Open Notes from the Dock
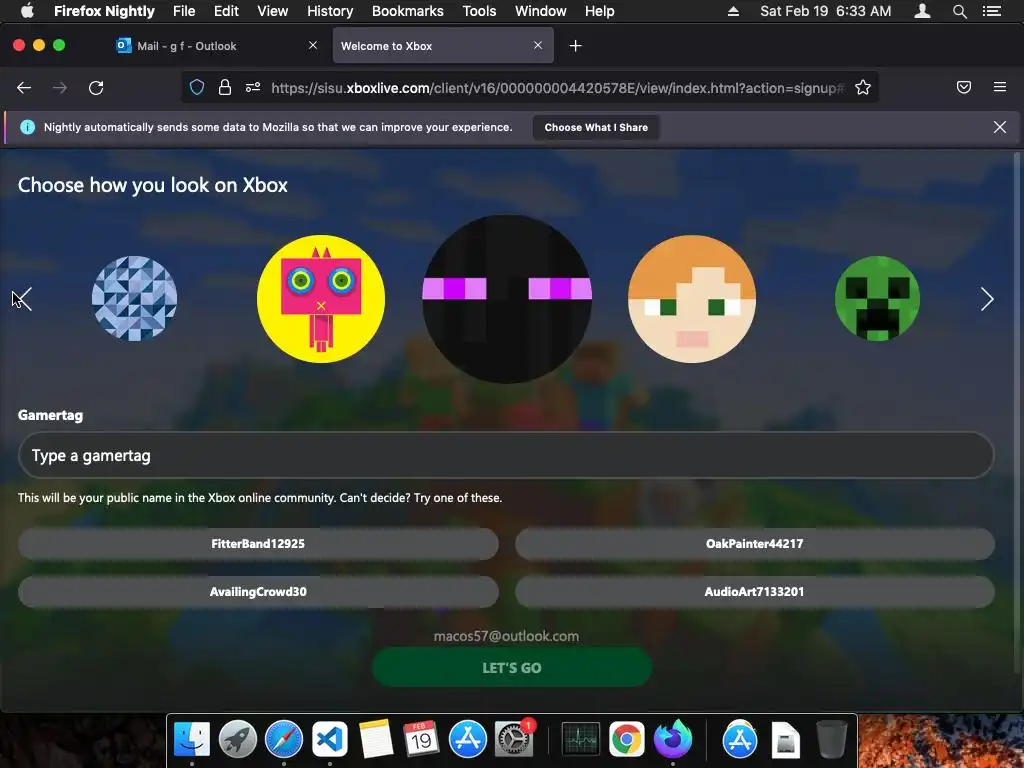This screenshot has height=768, width=1024. [x=376, y=739]
